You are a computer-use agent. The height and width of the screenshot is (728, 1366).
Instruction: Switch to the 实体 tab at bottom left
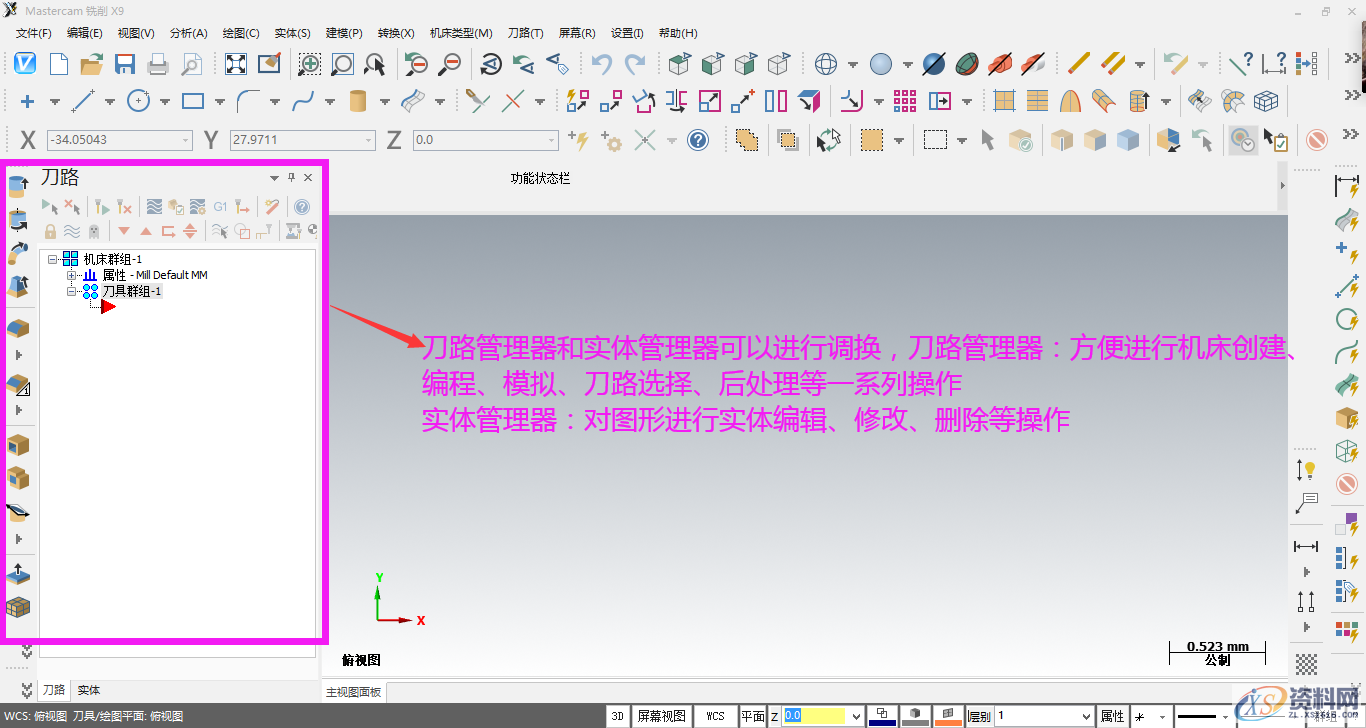click(x=86, y=689)
